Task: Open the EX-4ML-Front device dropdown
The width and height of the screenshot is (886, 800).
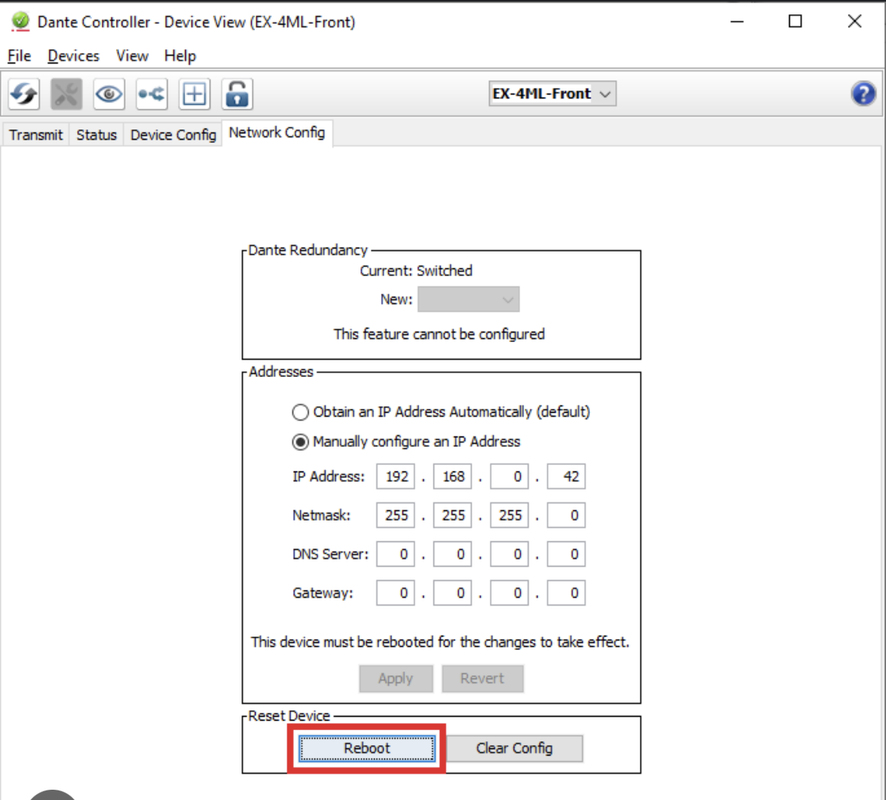Action: point(552,94)
